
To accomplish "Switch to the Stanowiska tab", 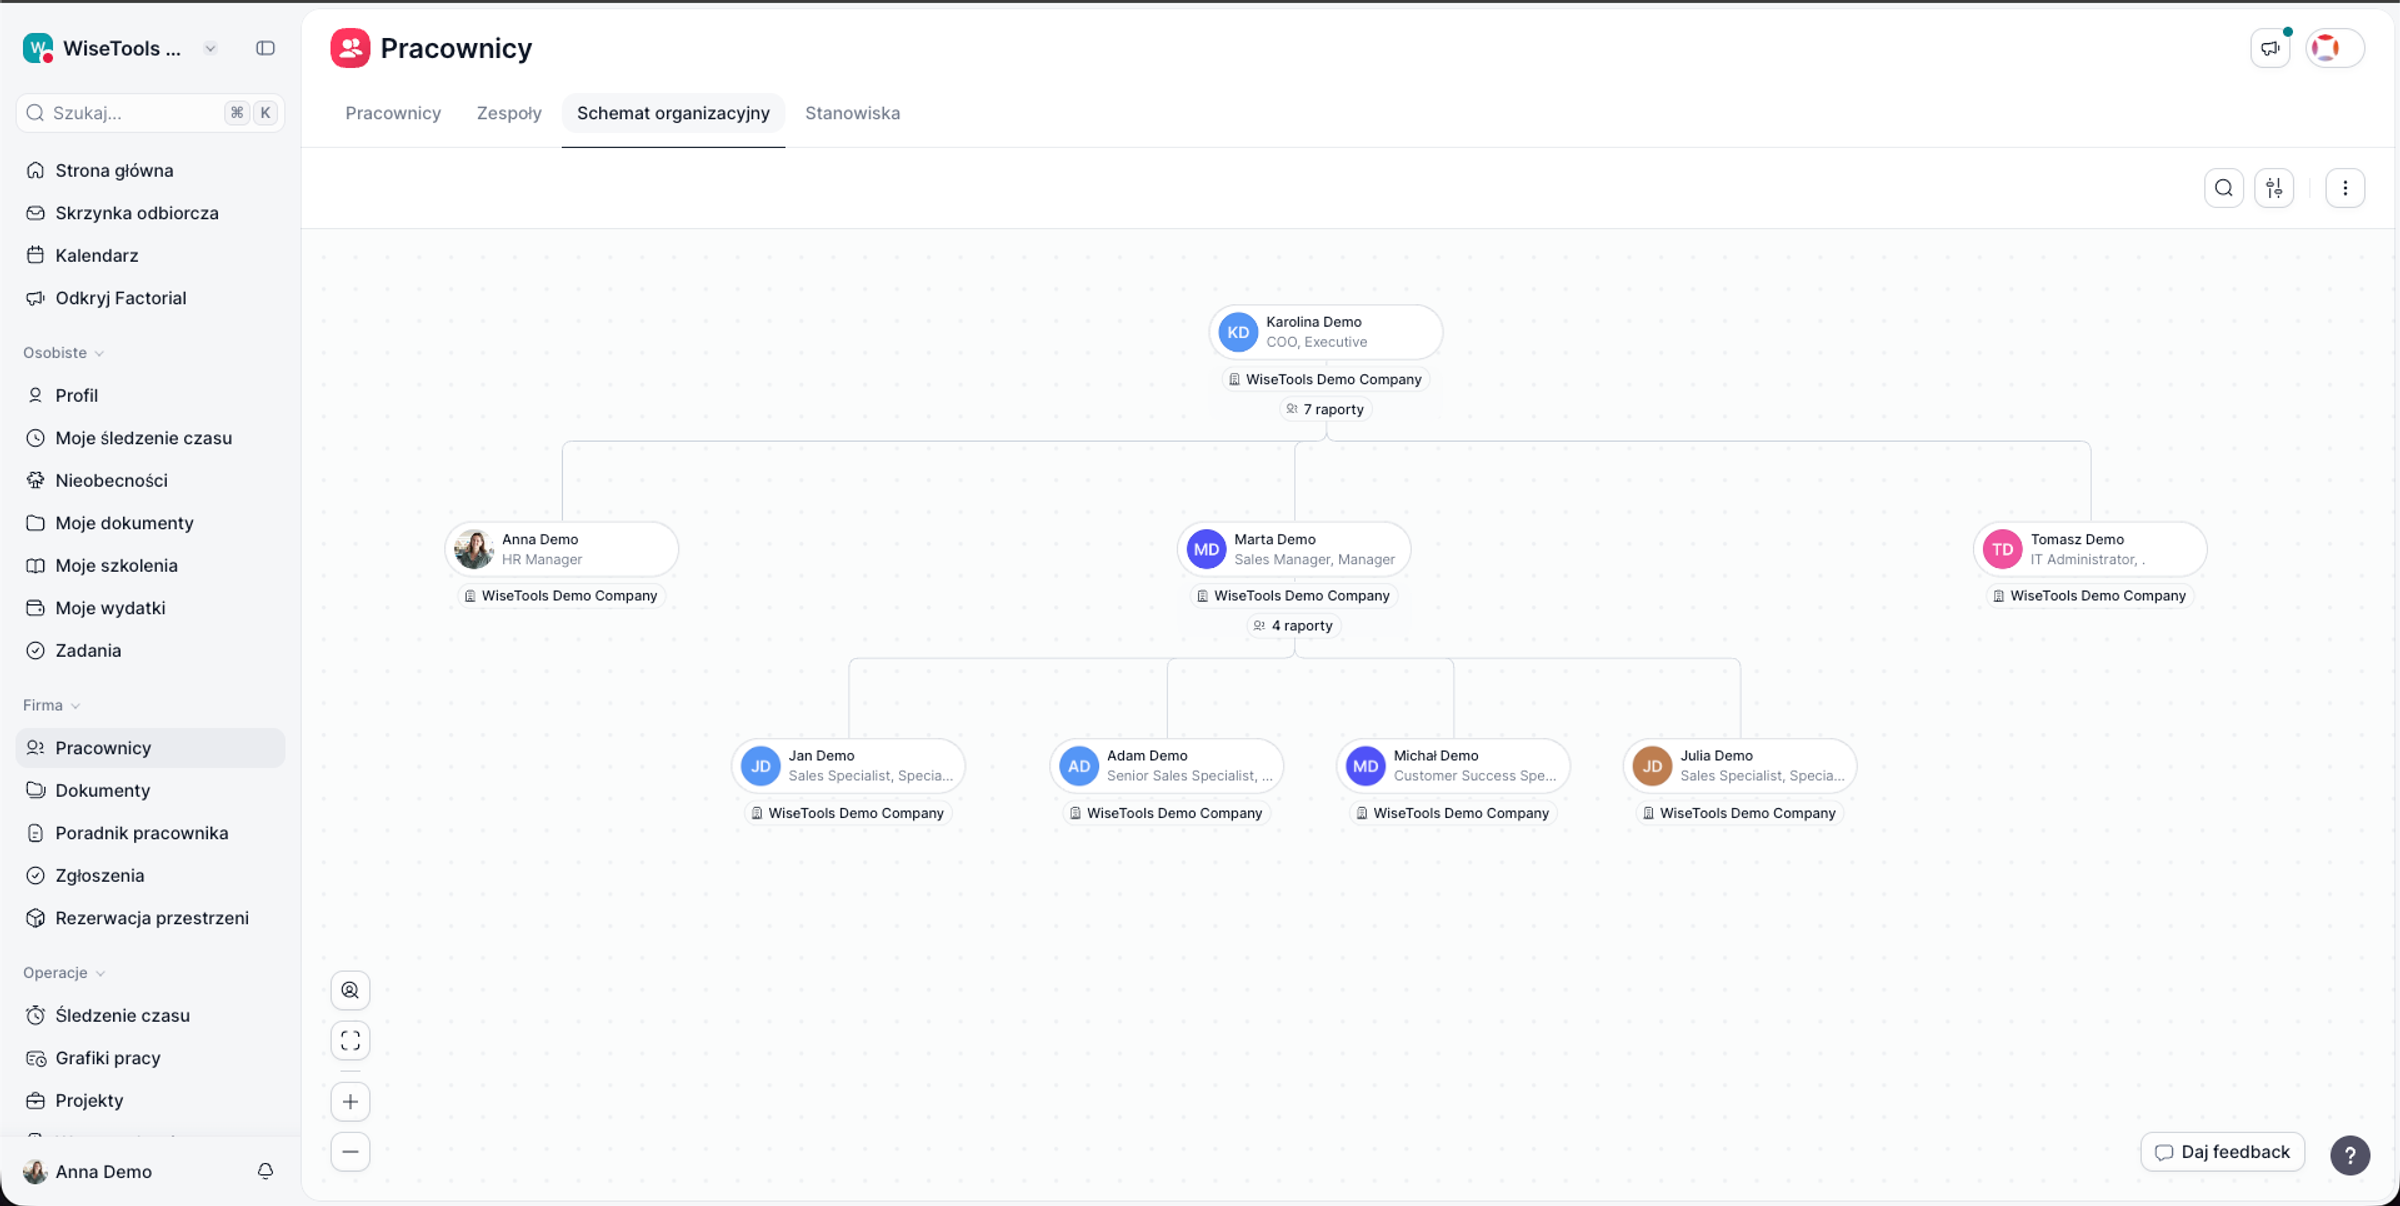I will [852, 113].
